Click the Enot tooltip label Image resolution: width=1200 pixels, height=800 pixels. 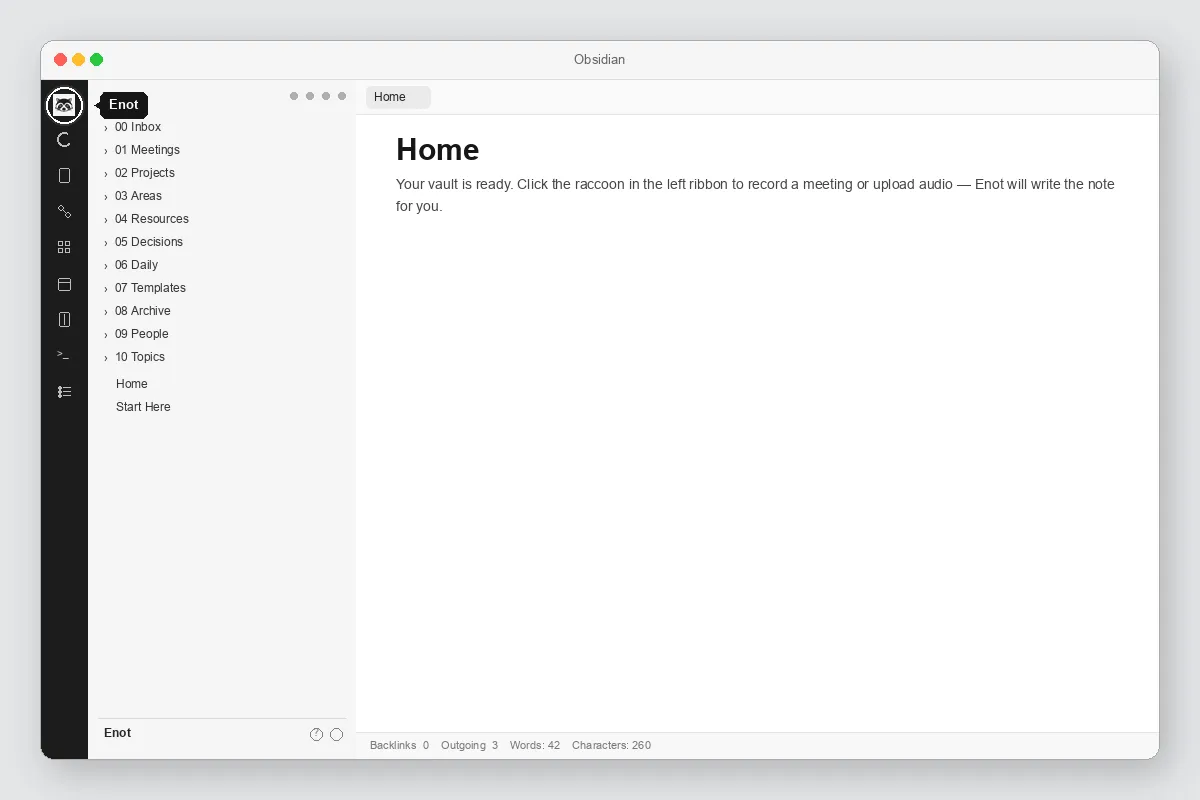[124, 105]
